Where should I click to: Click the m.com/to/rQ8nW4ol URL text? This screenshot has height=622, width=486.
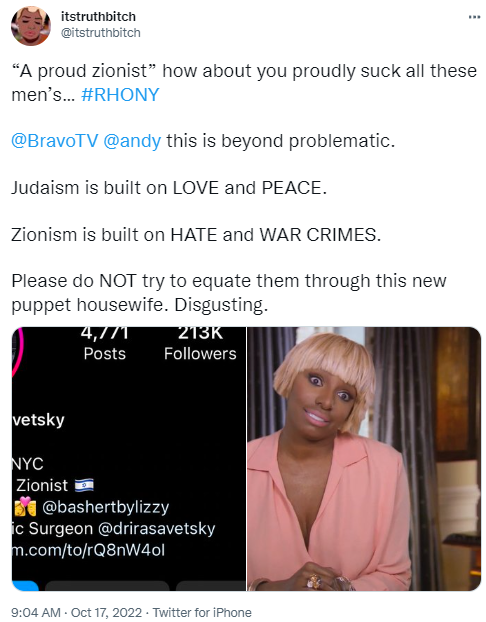coord(88,550)
